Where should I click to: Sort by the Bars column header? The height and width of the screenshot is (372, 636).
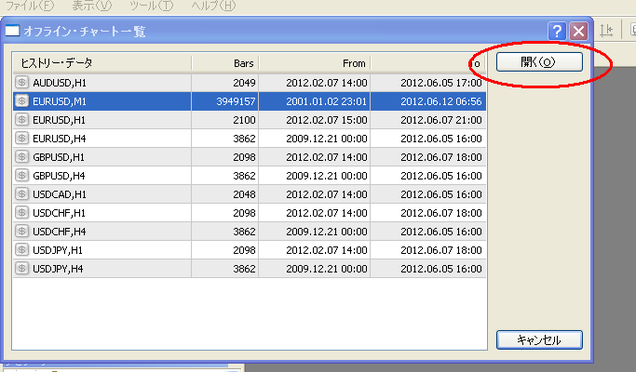tap(225, 63)
